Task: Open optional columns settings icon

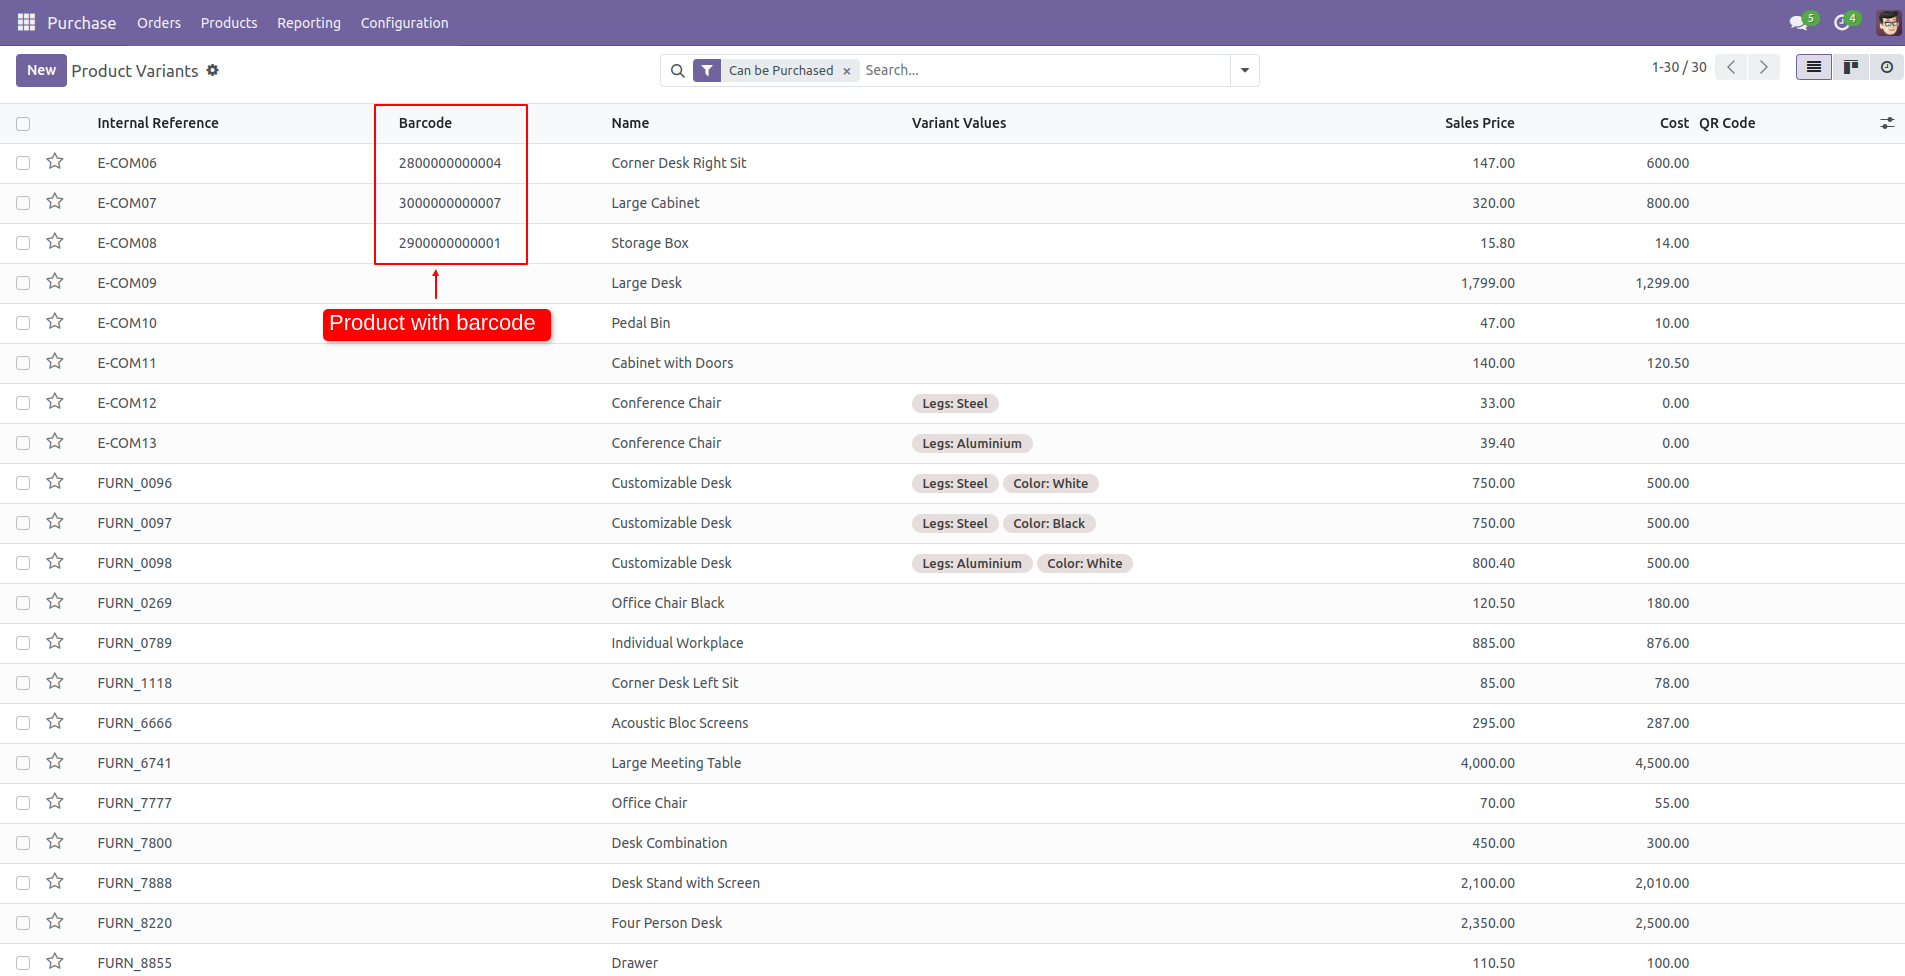Action: tap(1887, 123)
